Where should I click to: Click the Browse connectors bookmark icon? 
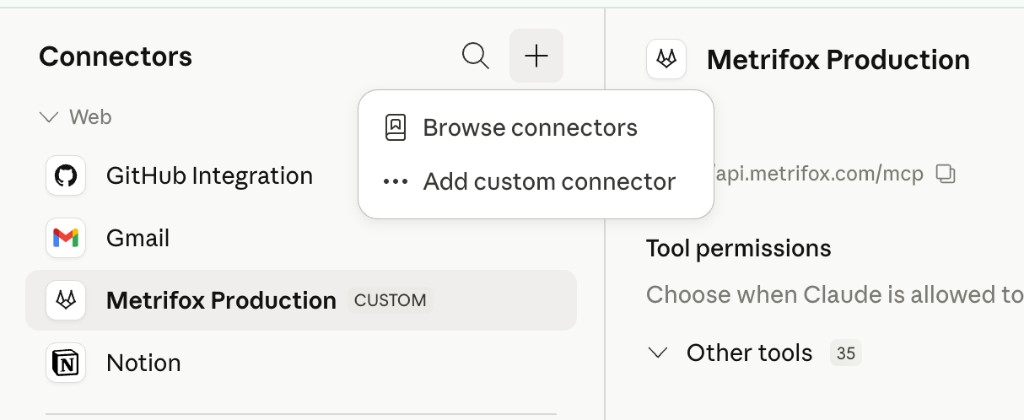coord(395,128)
